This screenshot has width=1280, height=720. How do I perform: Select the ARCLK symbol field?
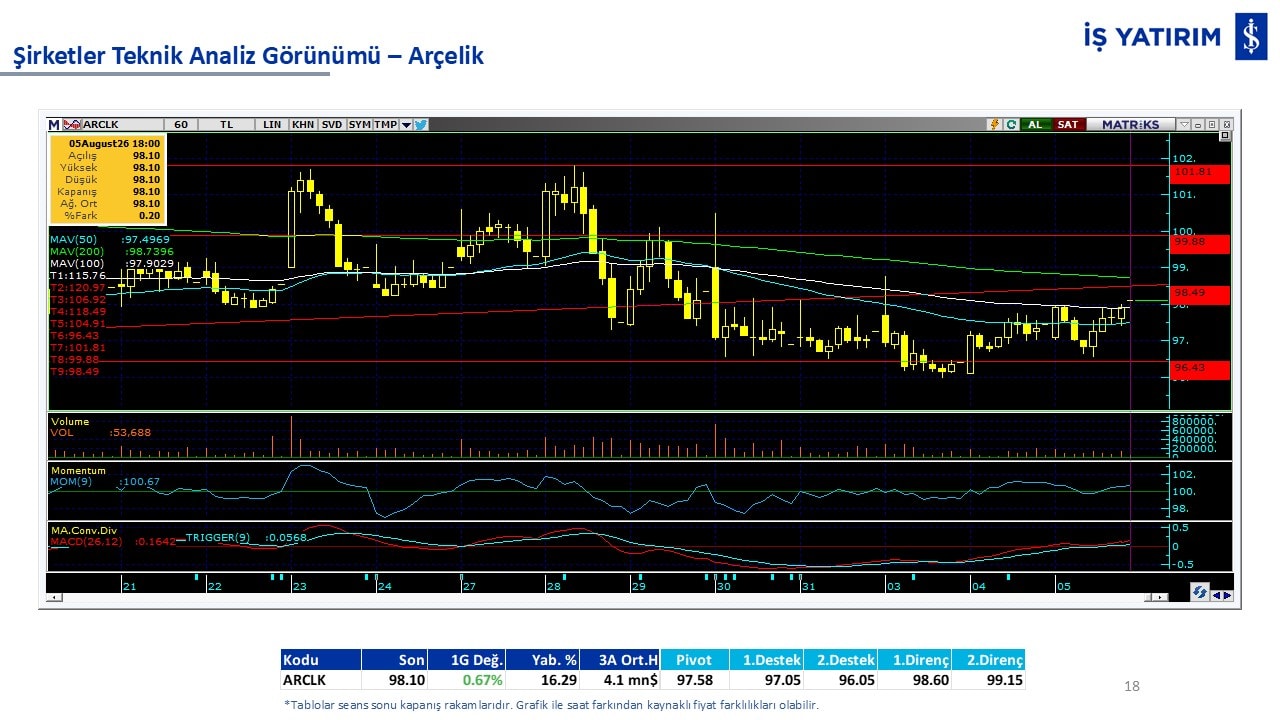point(121,125)
